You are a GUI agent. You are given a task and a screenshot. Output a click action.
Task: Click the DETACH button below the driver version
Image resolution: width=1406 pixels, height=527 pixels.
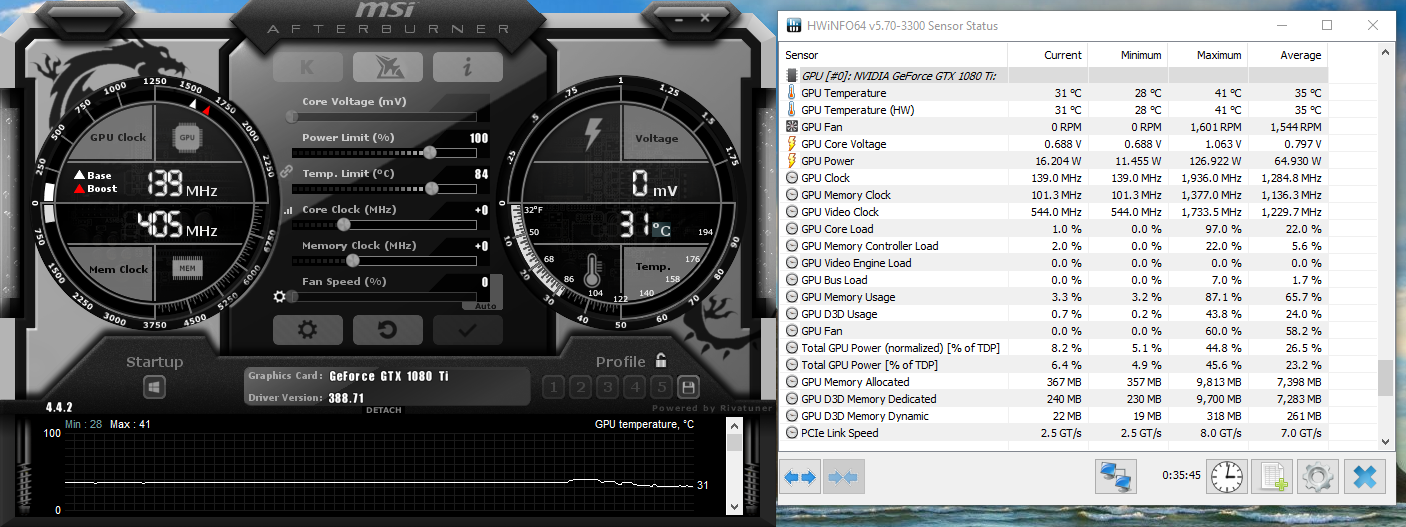coord(384,410)
